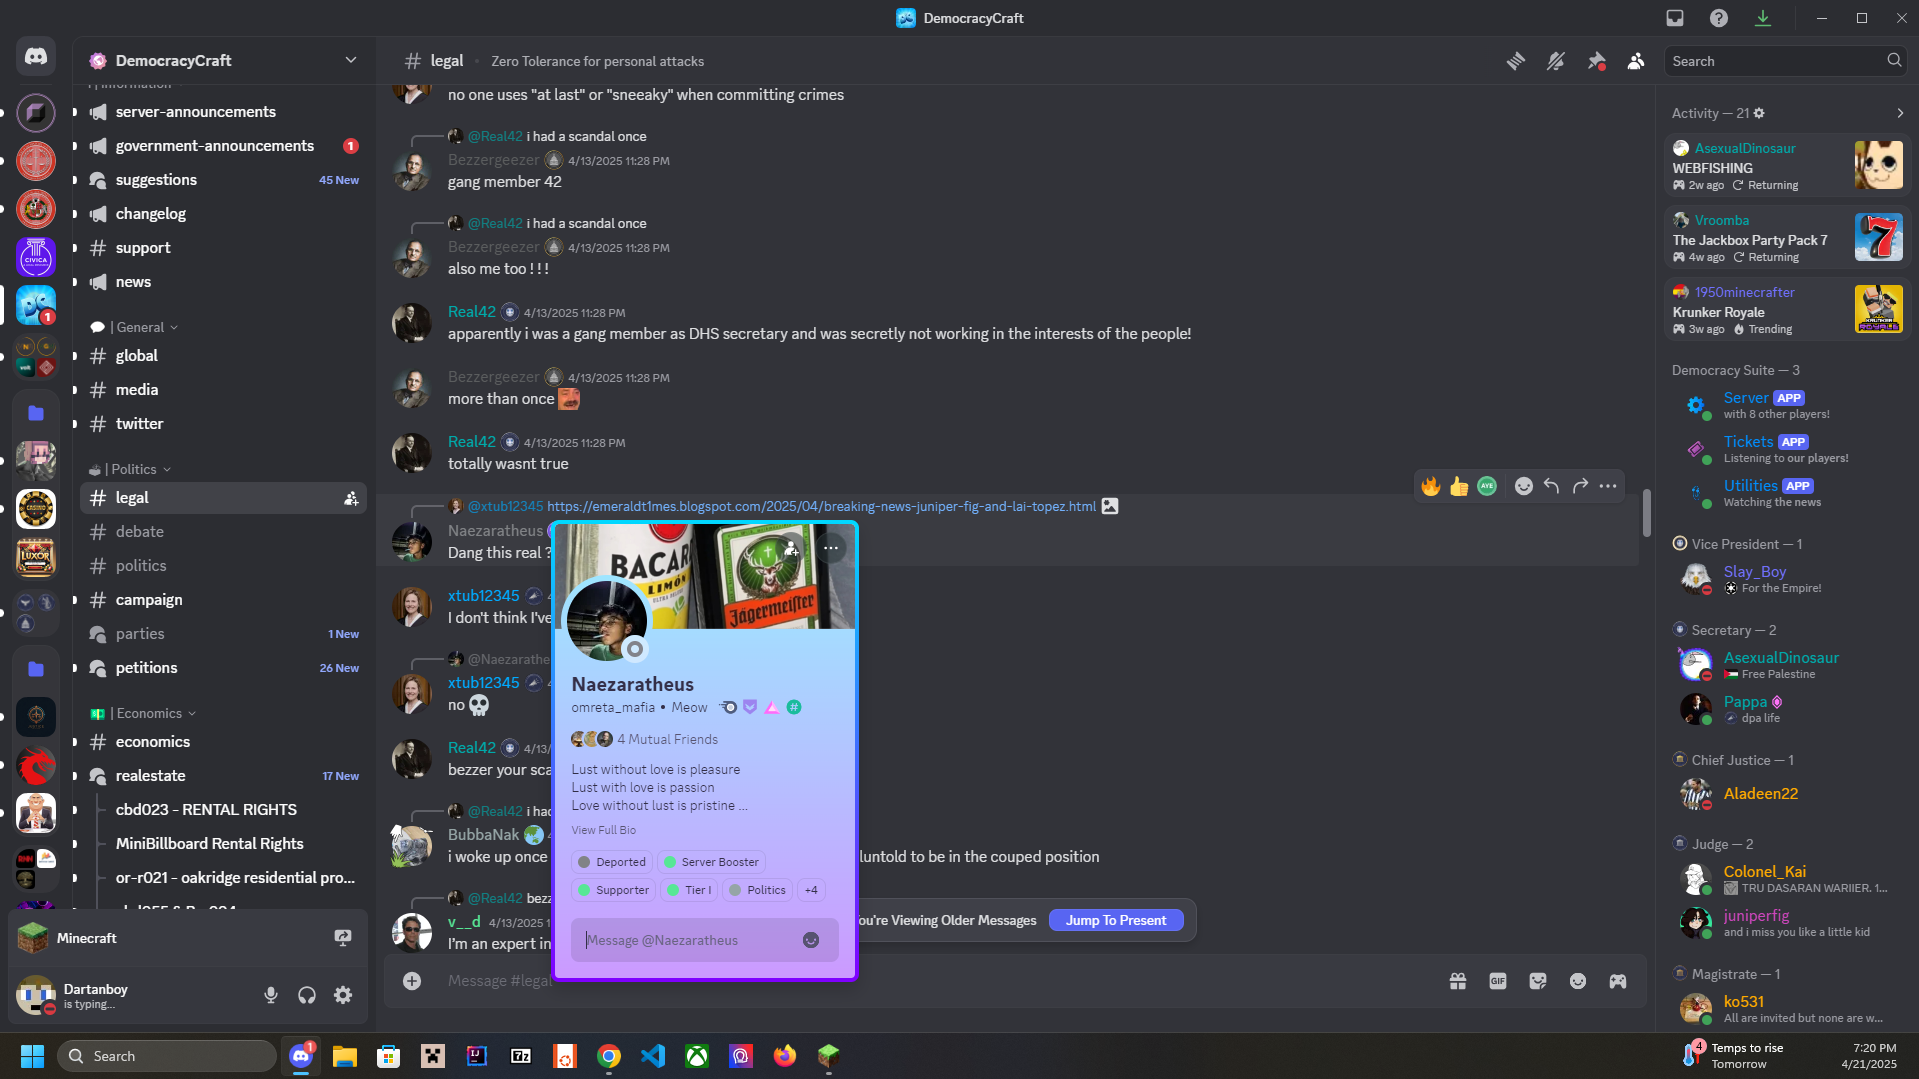This screenshot has height=1079, width=1919.
Task: Open View Full Bio in profile popout
Action: coord(603,830)
